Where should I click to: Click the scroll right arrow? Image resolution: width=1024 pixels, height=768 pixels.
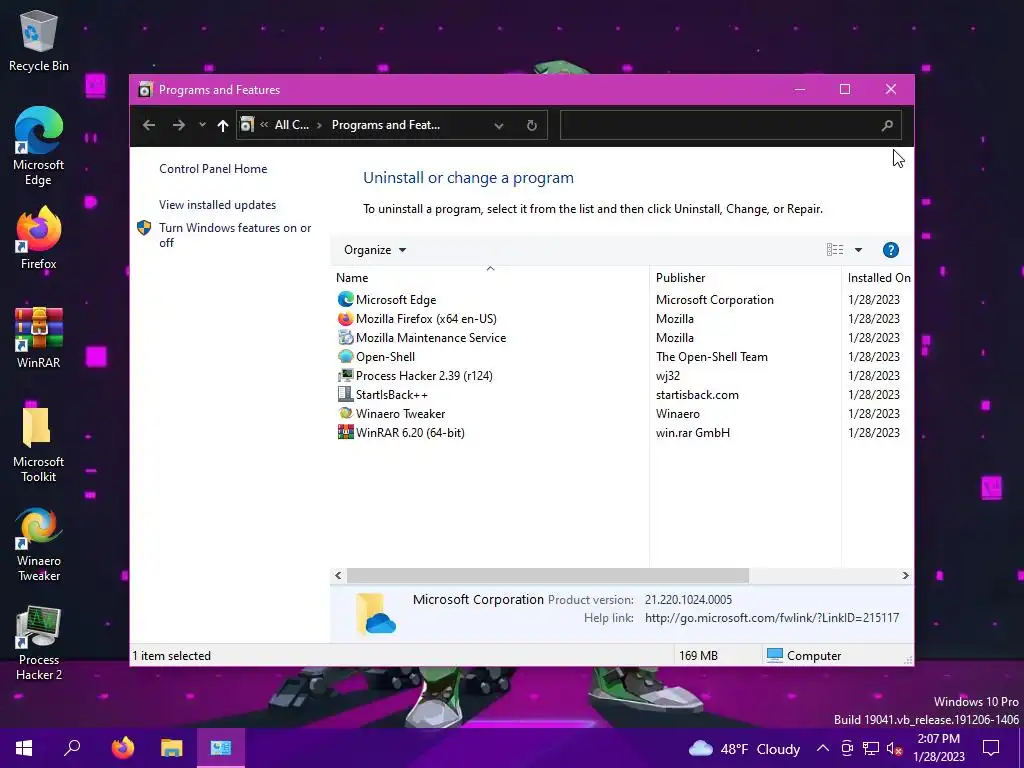pos(905,575)
